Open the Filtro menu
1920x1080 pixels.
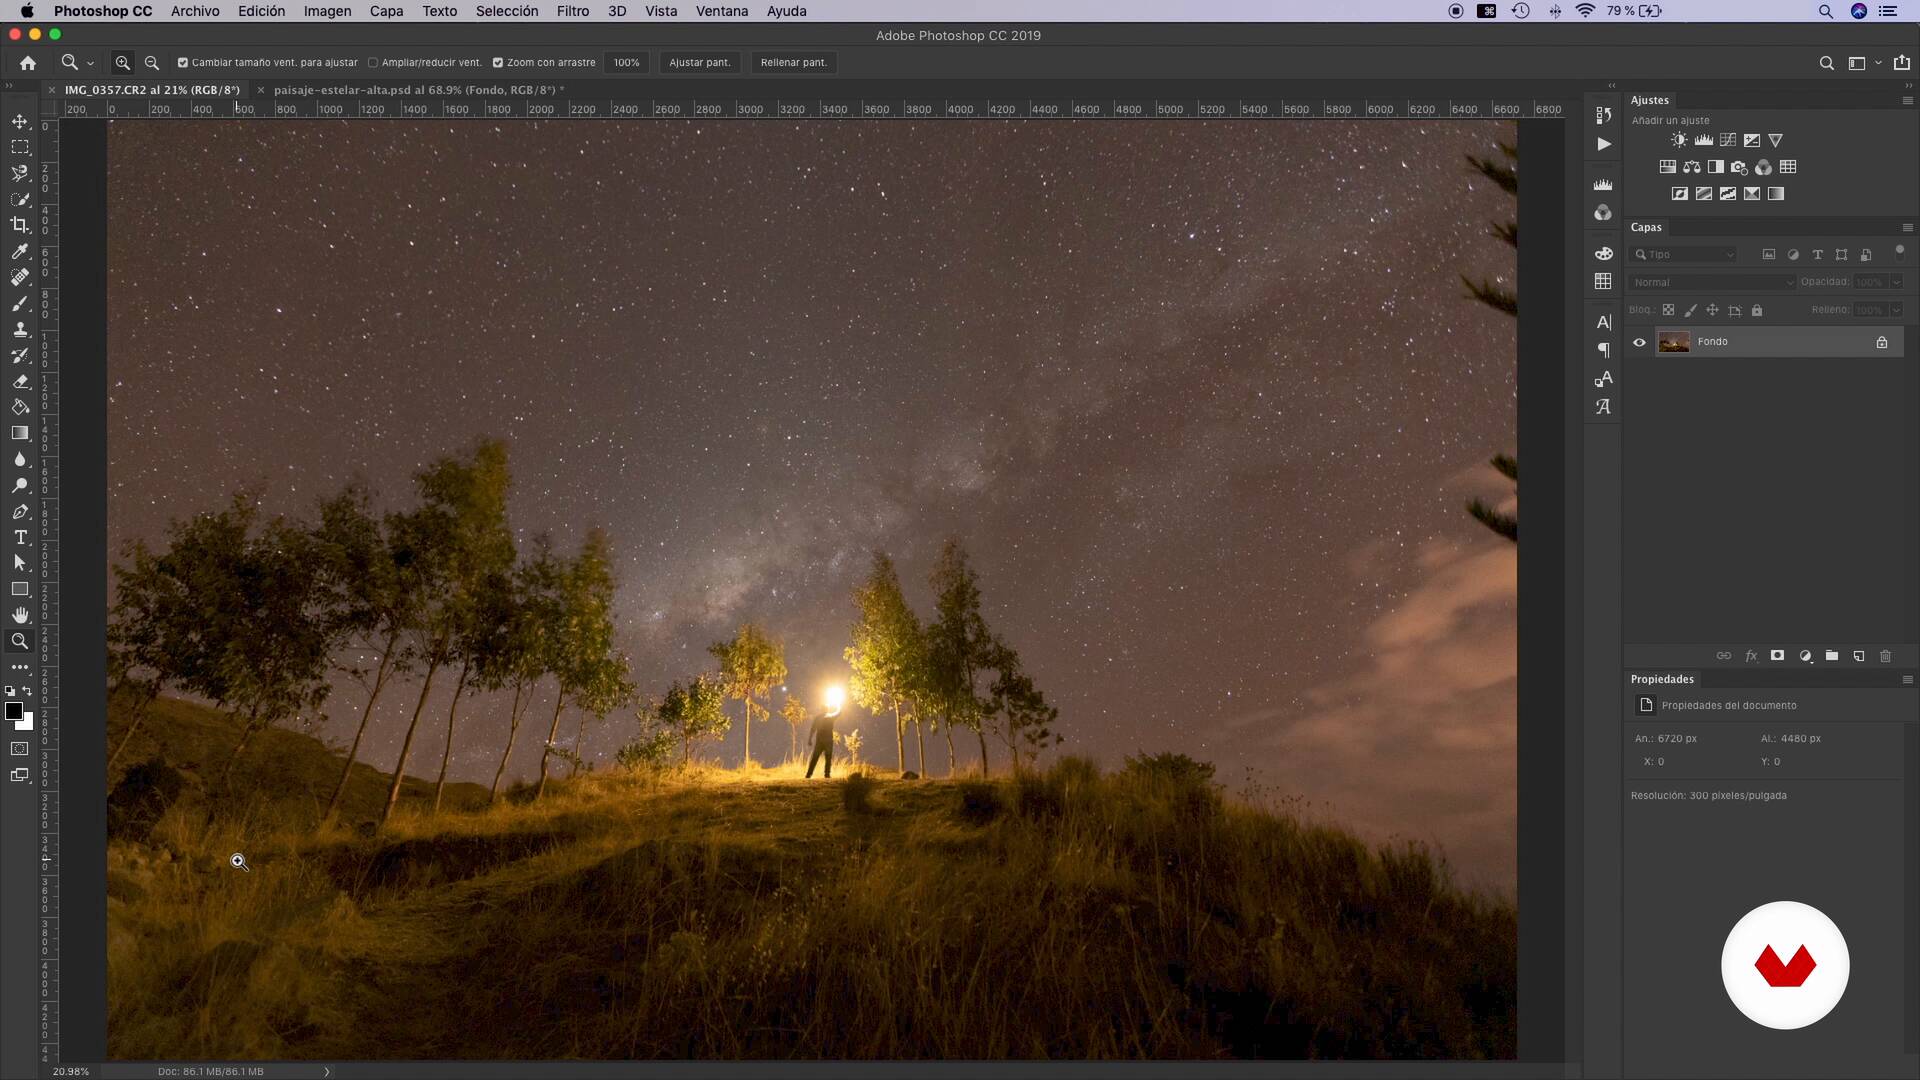[x=572, y=11]
